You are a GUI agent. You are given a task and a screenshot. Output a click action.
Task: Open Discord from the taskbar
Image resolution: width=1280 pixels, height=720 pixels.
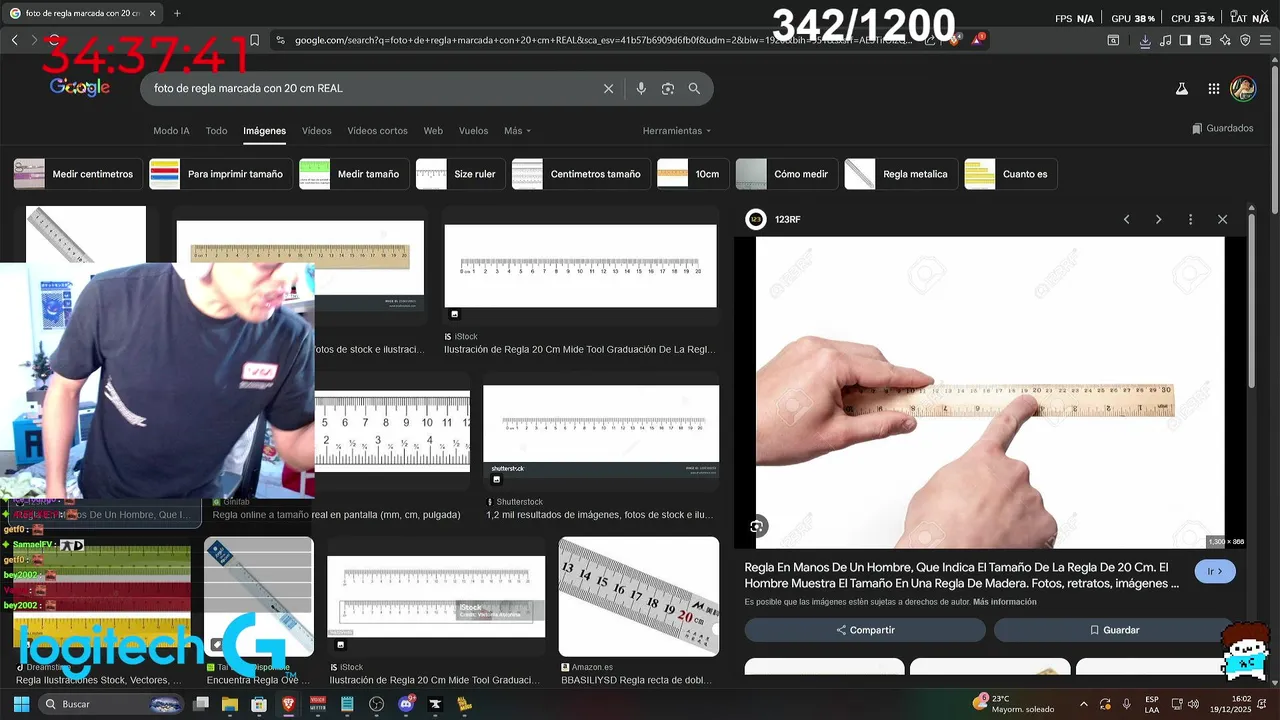click(x=406, y=704)
